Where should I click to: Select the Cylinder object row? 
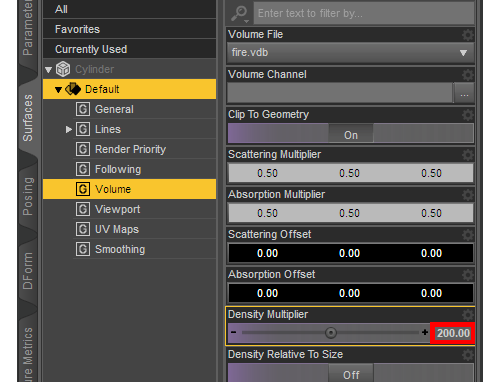[x=129, y=69]
